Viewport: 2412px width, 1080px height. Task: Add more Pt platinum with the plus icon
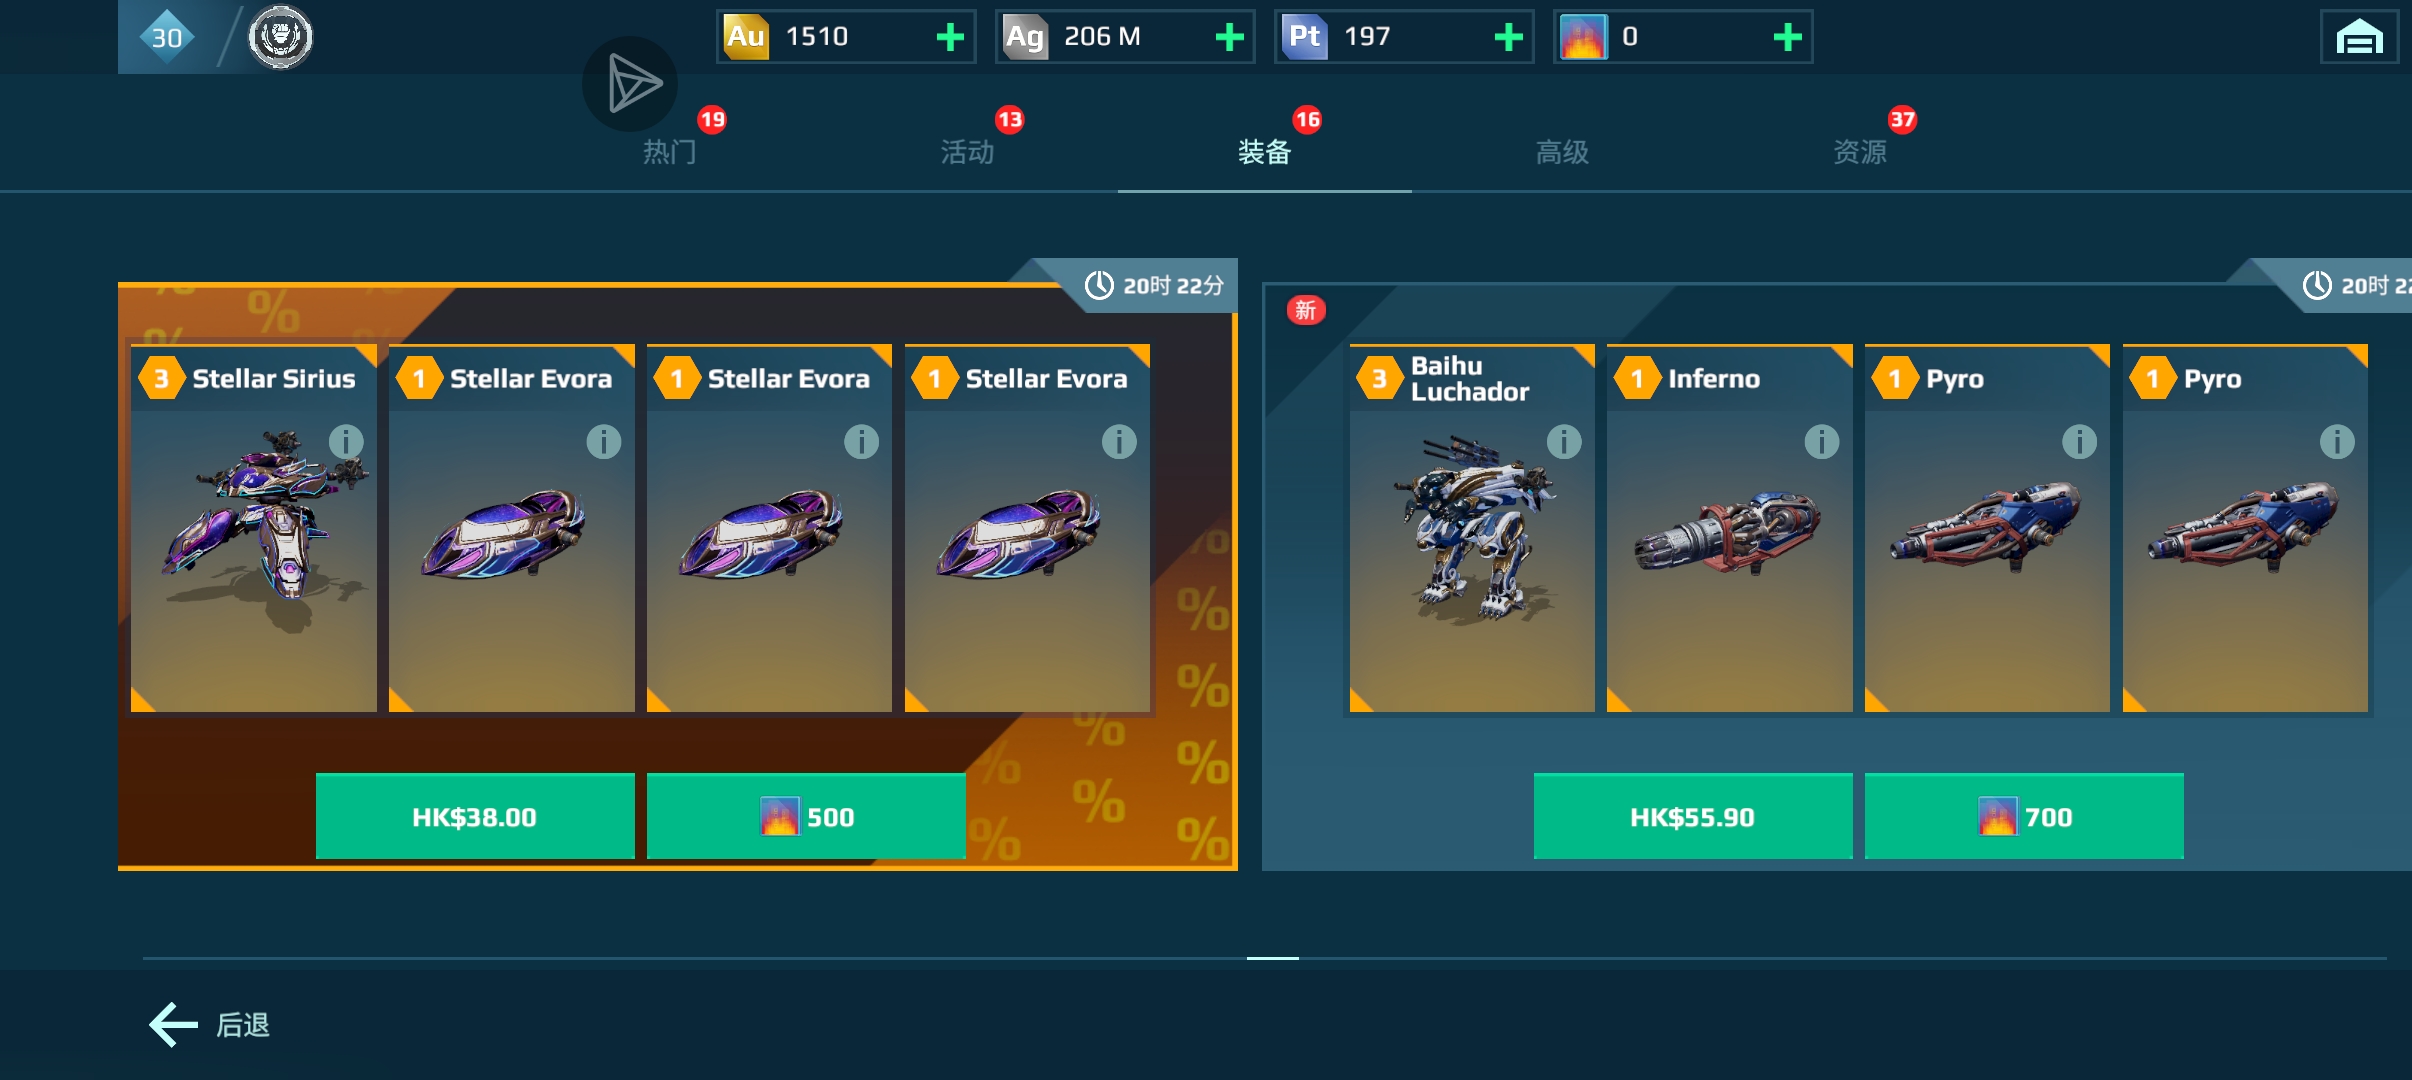coord(1508,37)
